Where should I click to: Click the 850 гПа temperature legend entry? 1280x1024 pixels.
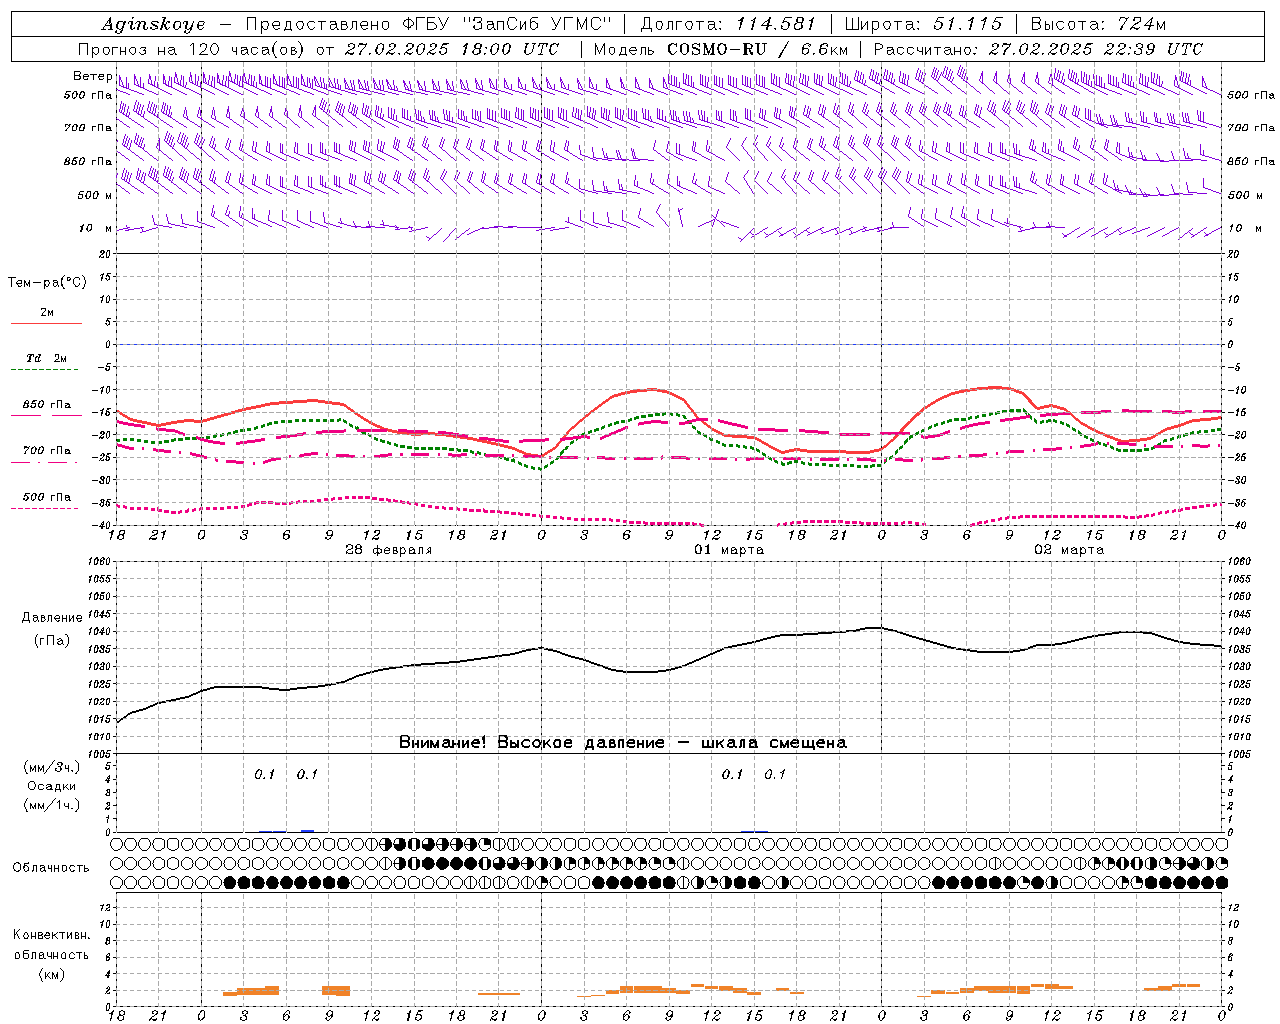[46, 409]
